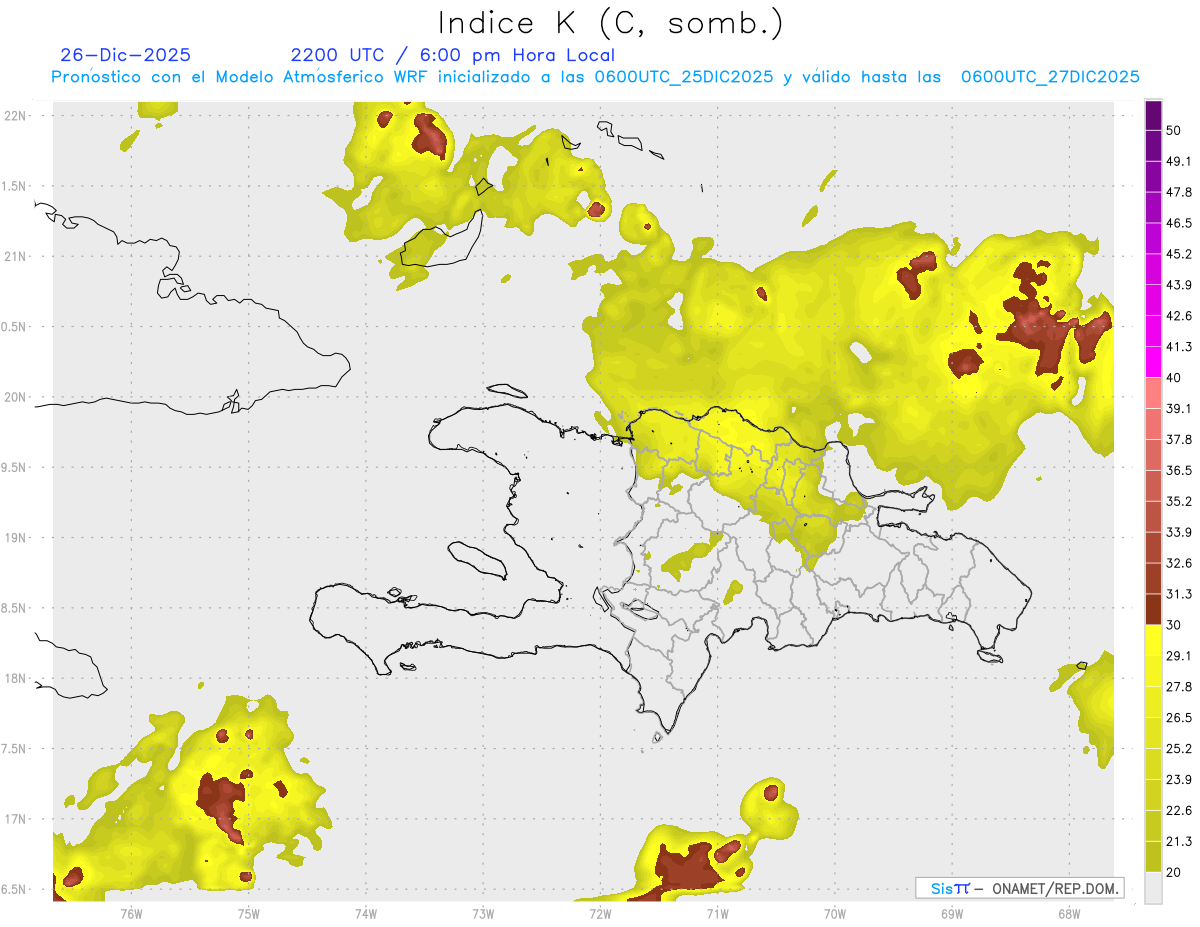Click the color bar value "46.5"
Screen dimensions: 1200x927
(1178, 223)
